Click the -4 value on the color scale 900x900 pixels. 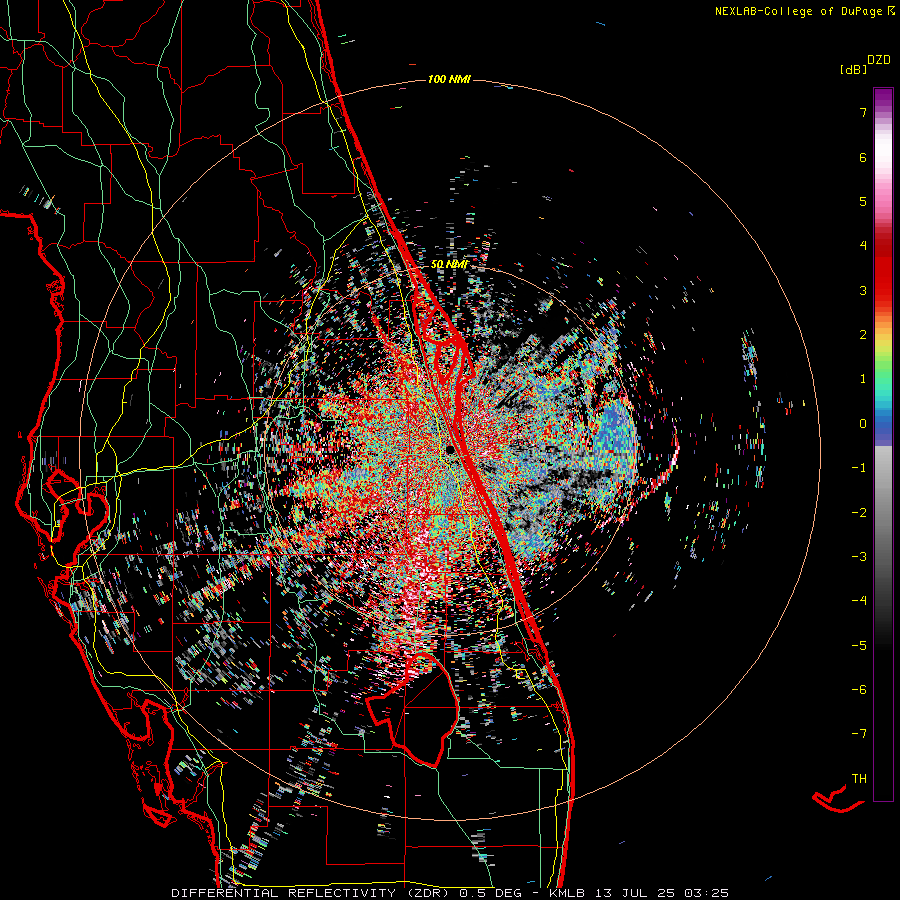(859, 600)
